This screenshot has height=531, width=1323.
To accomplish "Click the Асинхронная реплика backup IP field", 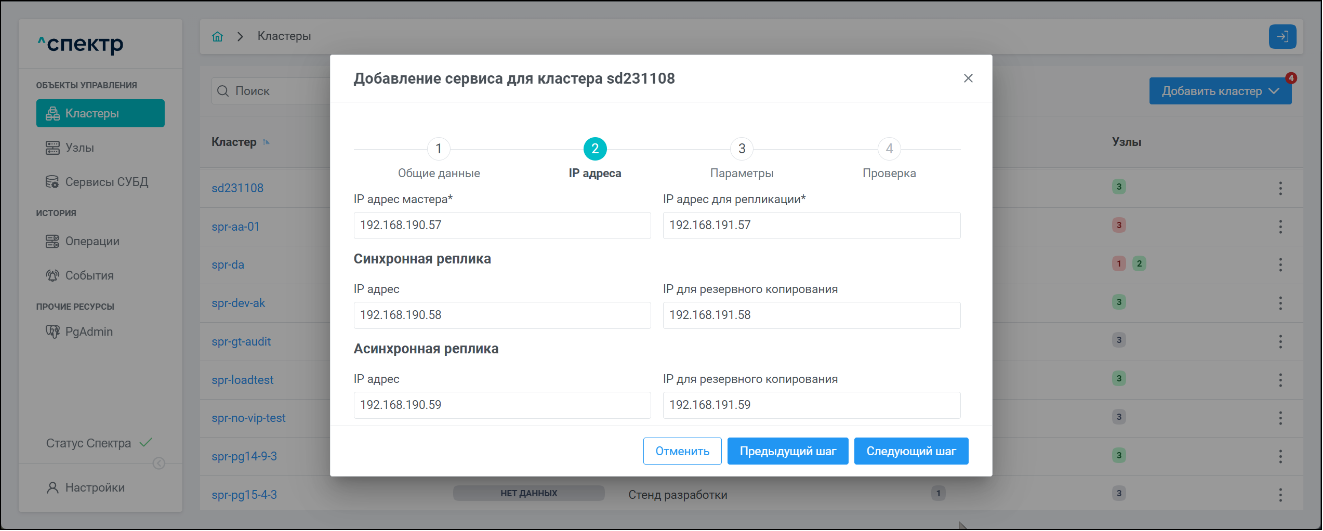I will click(x=812, y=405).
